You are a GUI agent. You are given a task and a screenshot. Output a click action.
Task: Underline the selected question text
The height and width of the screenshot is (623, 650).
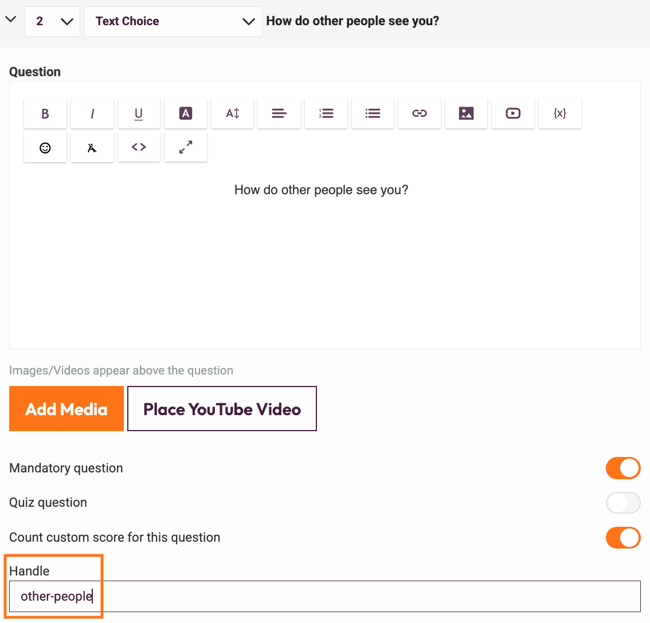138,114
